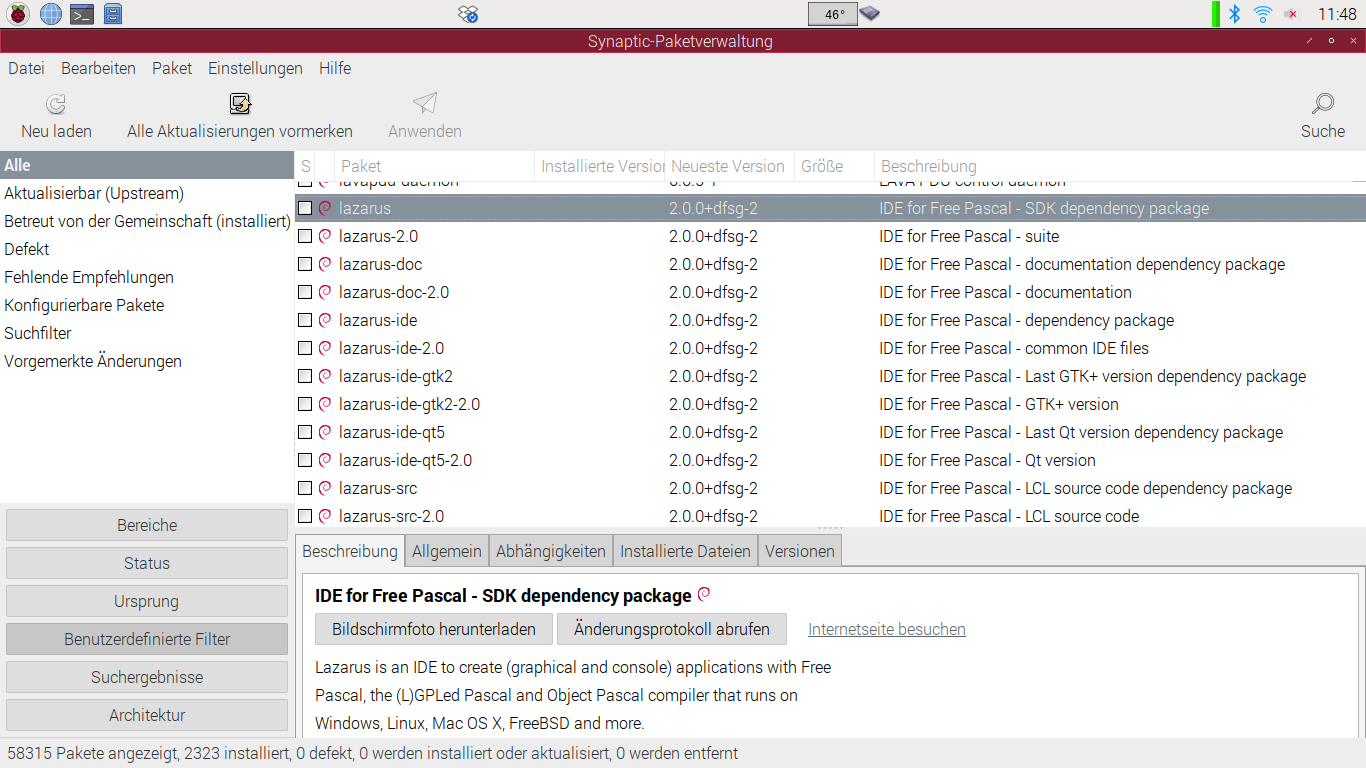This screenshot has height=768, width=1366.
Task: Select Konfigurierbare Pakete filter
Action: [147, 305]
